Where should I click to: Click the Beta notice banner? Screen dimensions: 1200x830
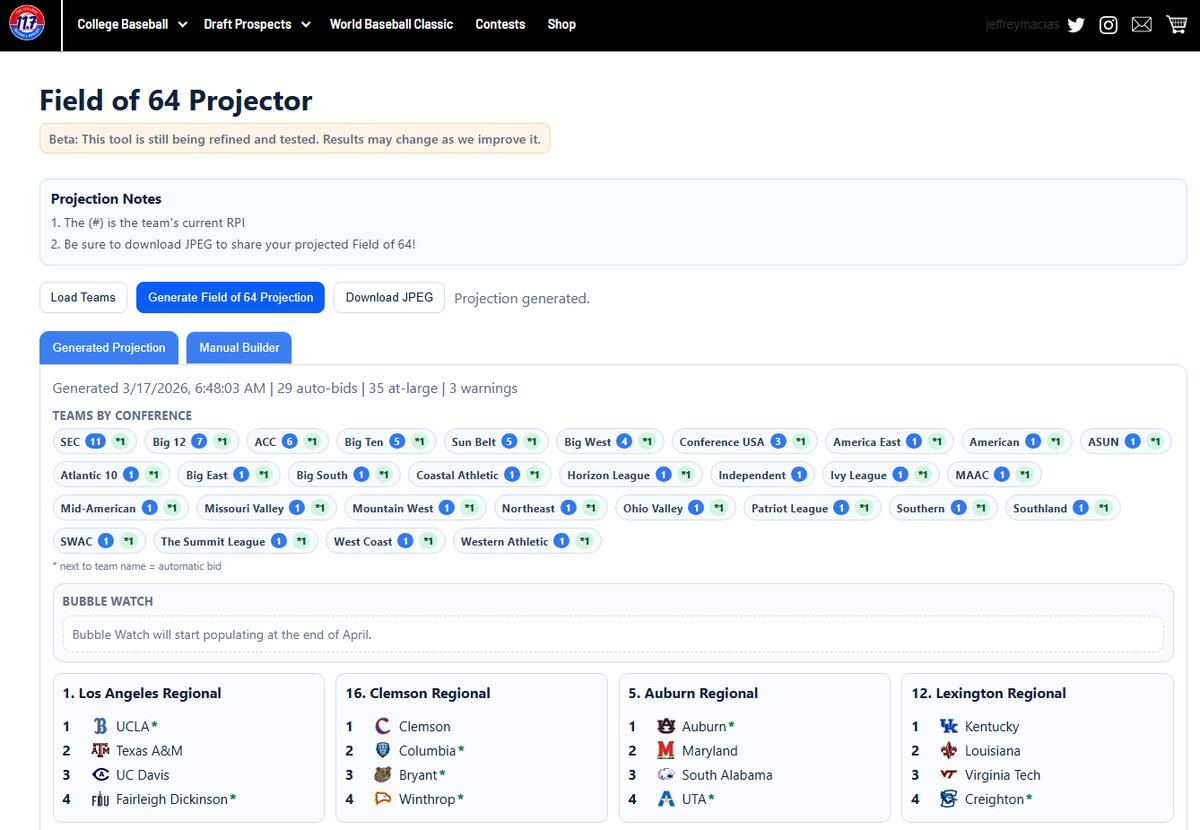click(x=295, y=139)
